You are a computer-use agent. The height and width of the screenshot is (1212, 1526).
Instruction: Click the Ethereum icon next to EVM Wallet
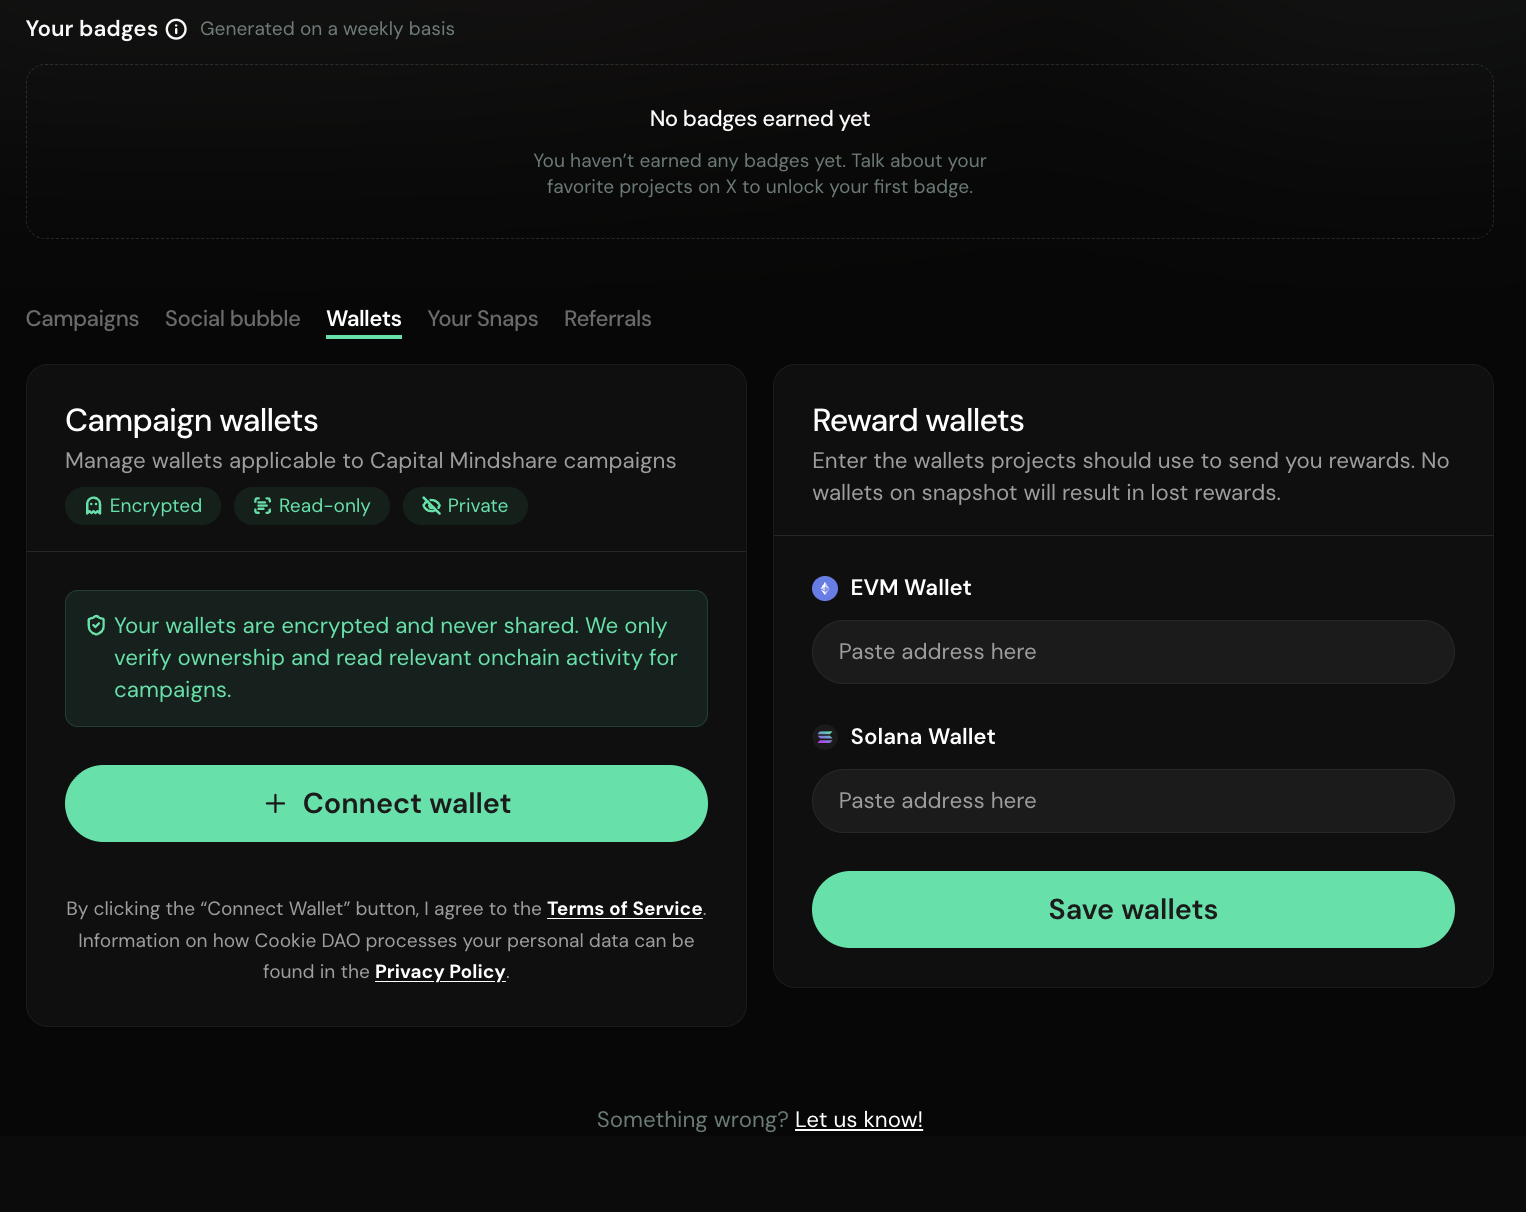824,588
